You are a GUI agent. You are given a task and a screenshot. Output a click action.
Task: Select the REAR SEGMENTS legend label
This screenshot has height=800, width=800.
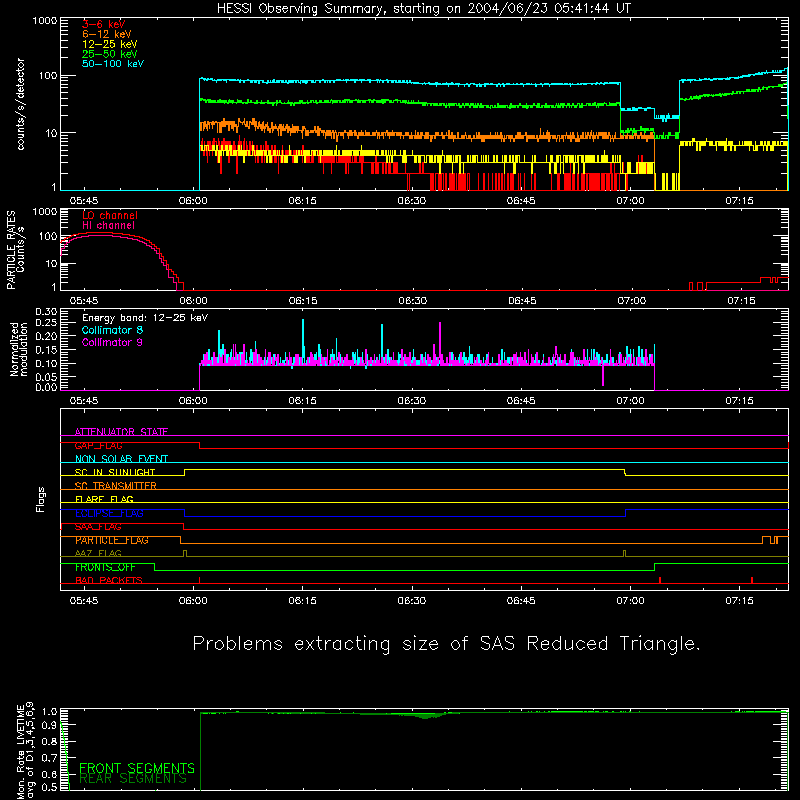point(133,779)
